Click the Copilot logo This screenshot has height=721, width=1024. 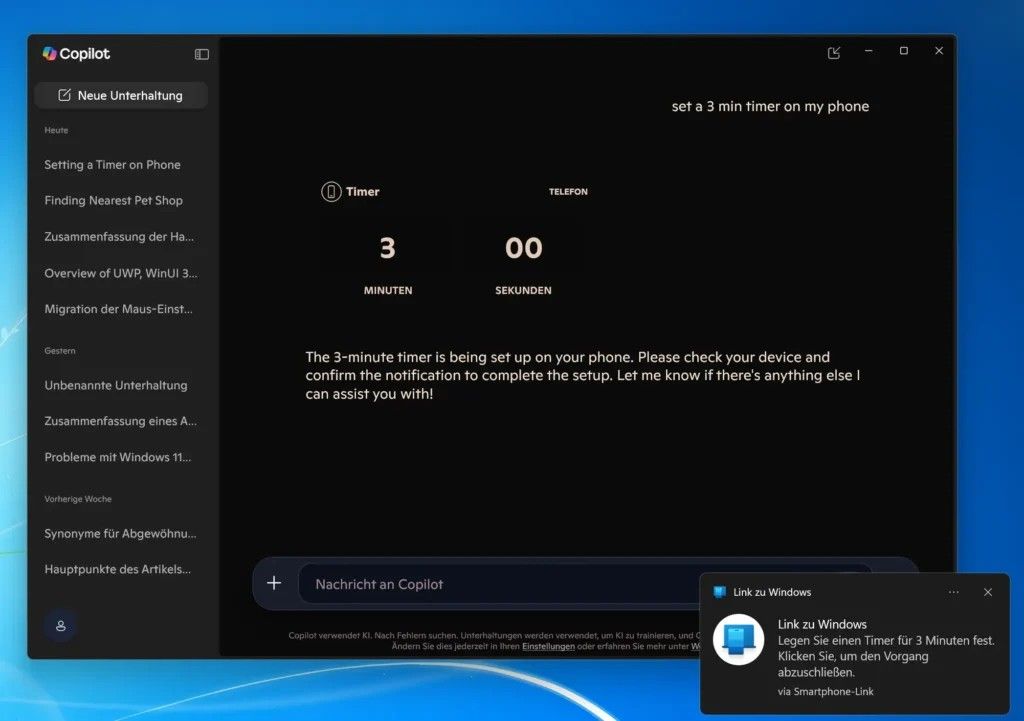tap(50, 54)
